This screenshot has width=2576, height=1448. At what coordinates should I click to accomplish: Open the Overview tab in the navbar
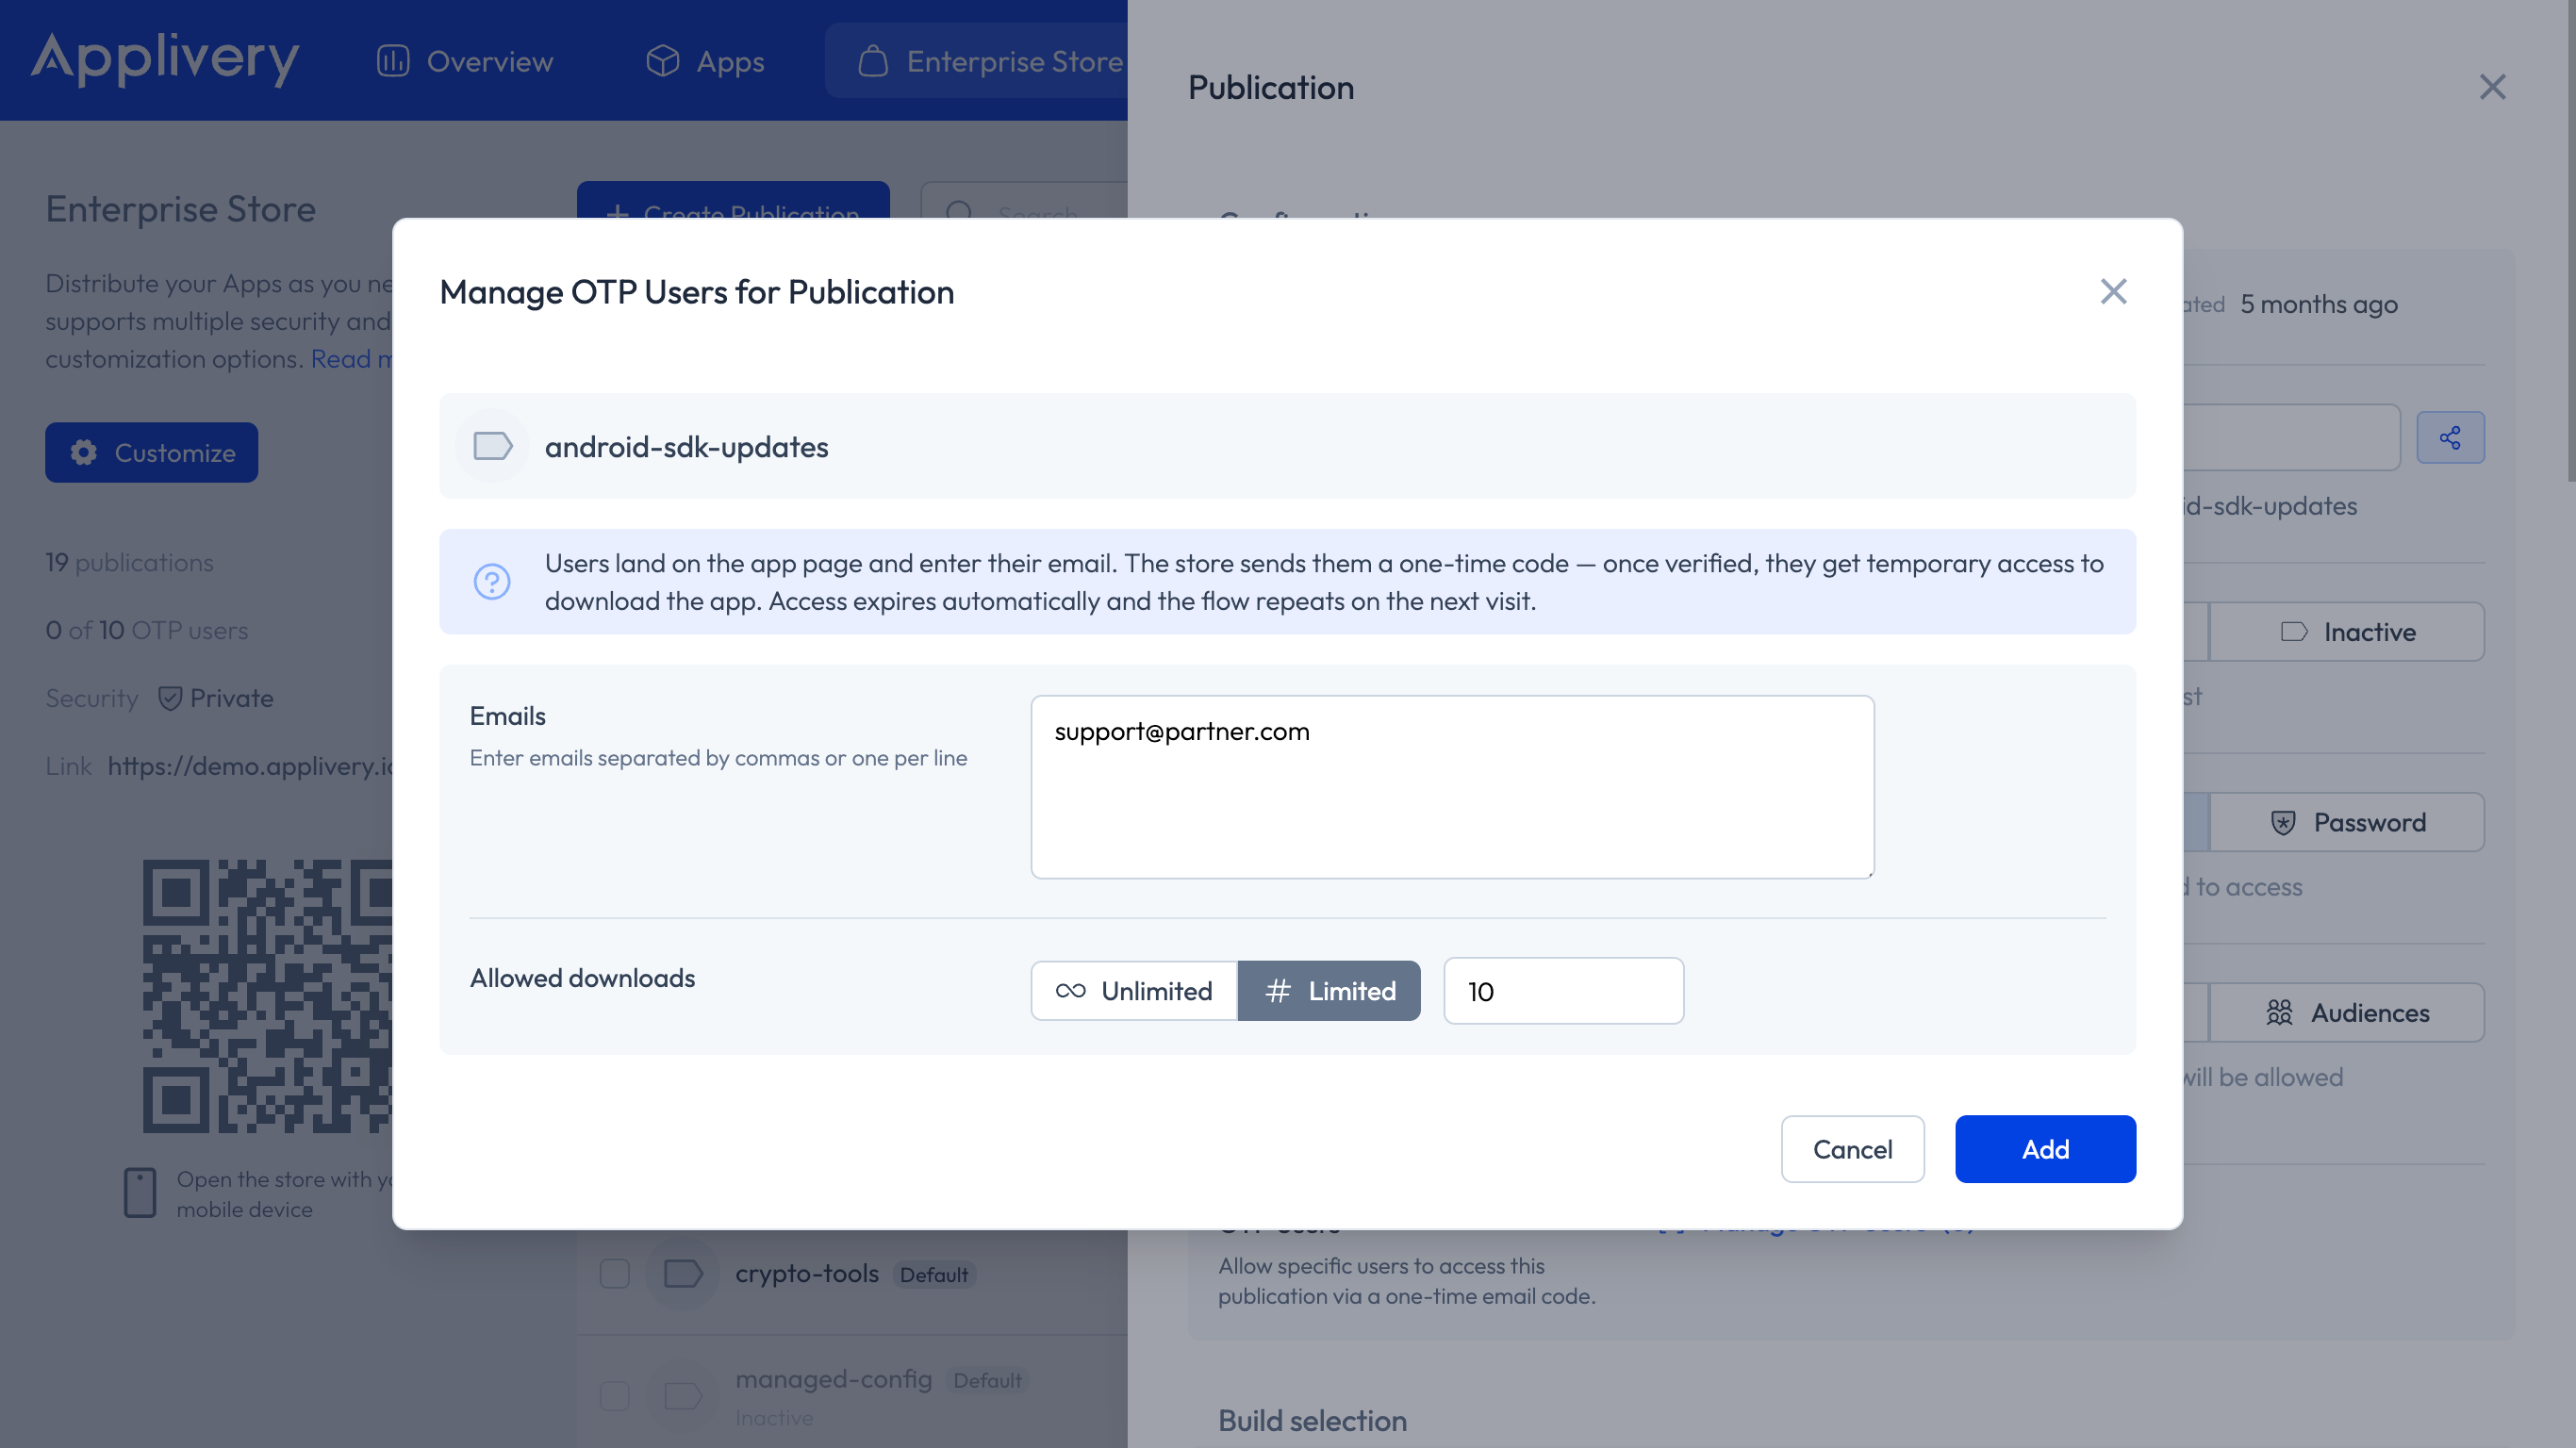(465, 61)
